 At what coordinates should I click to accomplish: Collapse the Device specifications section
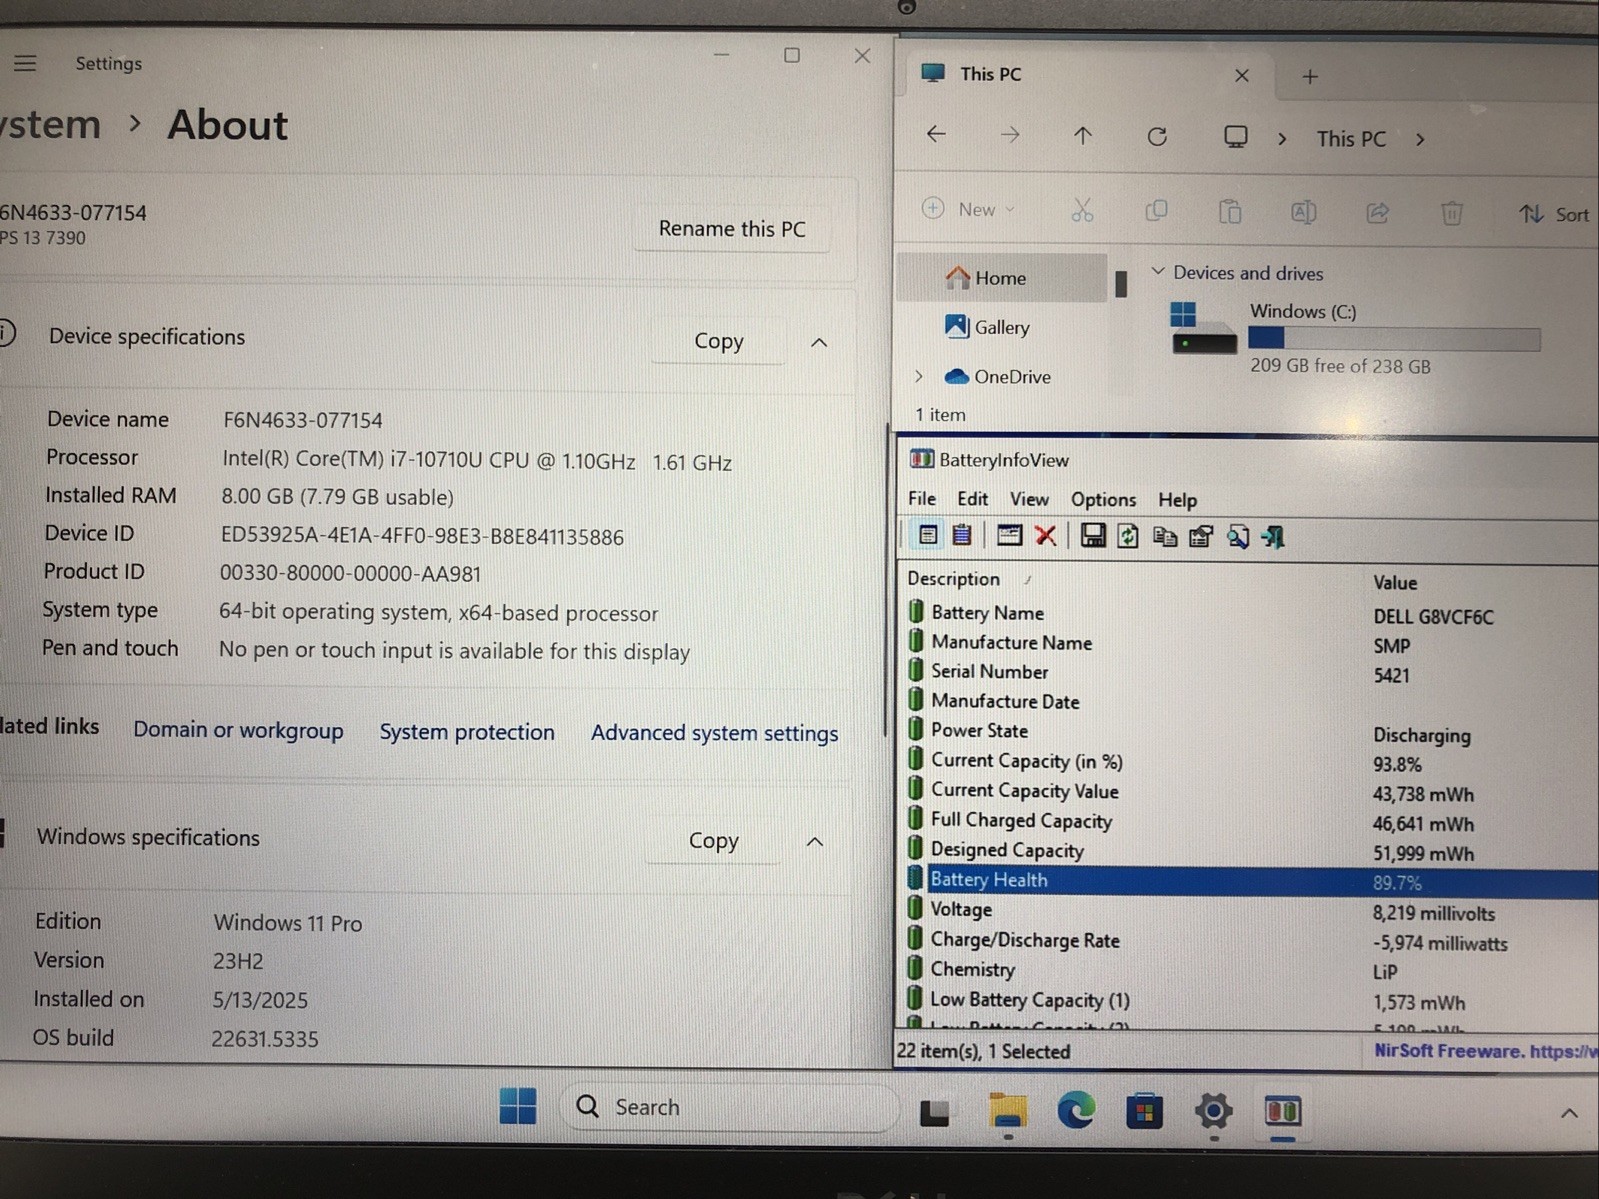pos(819,342)
